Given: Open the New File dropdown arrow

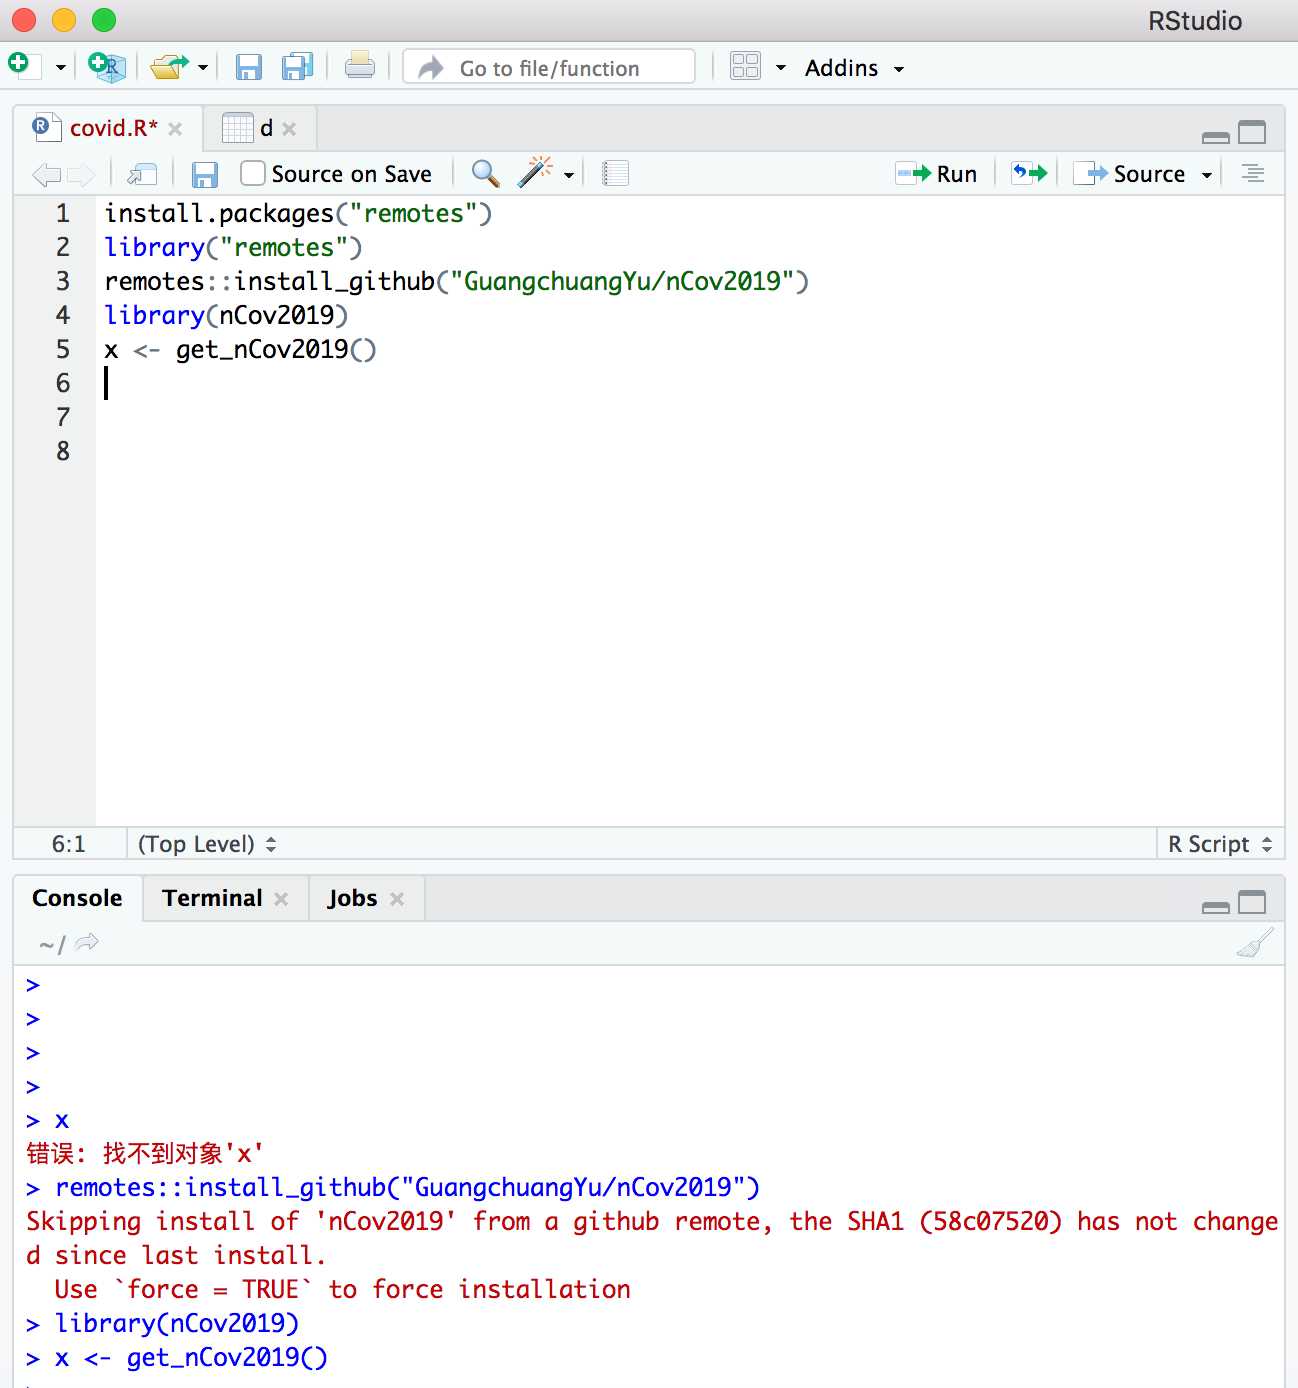Looking at the screenshot, I should pos(60,68).
